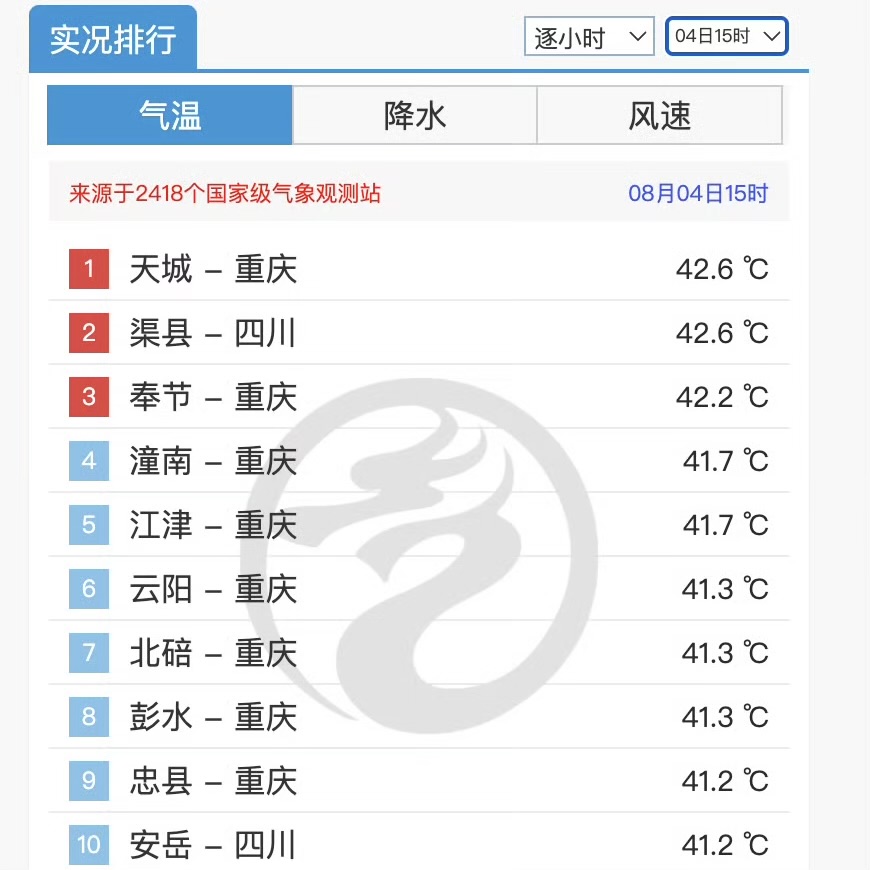Image resolution: width=870 pixels, height=870 pixels.
Task: Click 来源于2418个国家级气象观测站 source note
Action: [x=225, y=193]
